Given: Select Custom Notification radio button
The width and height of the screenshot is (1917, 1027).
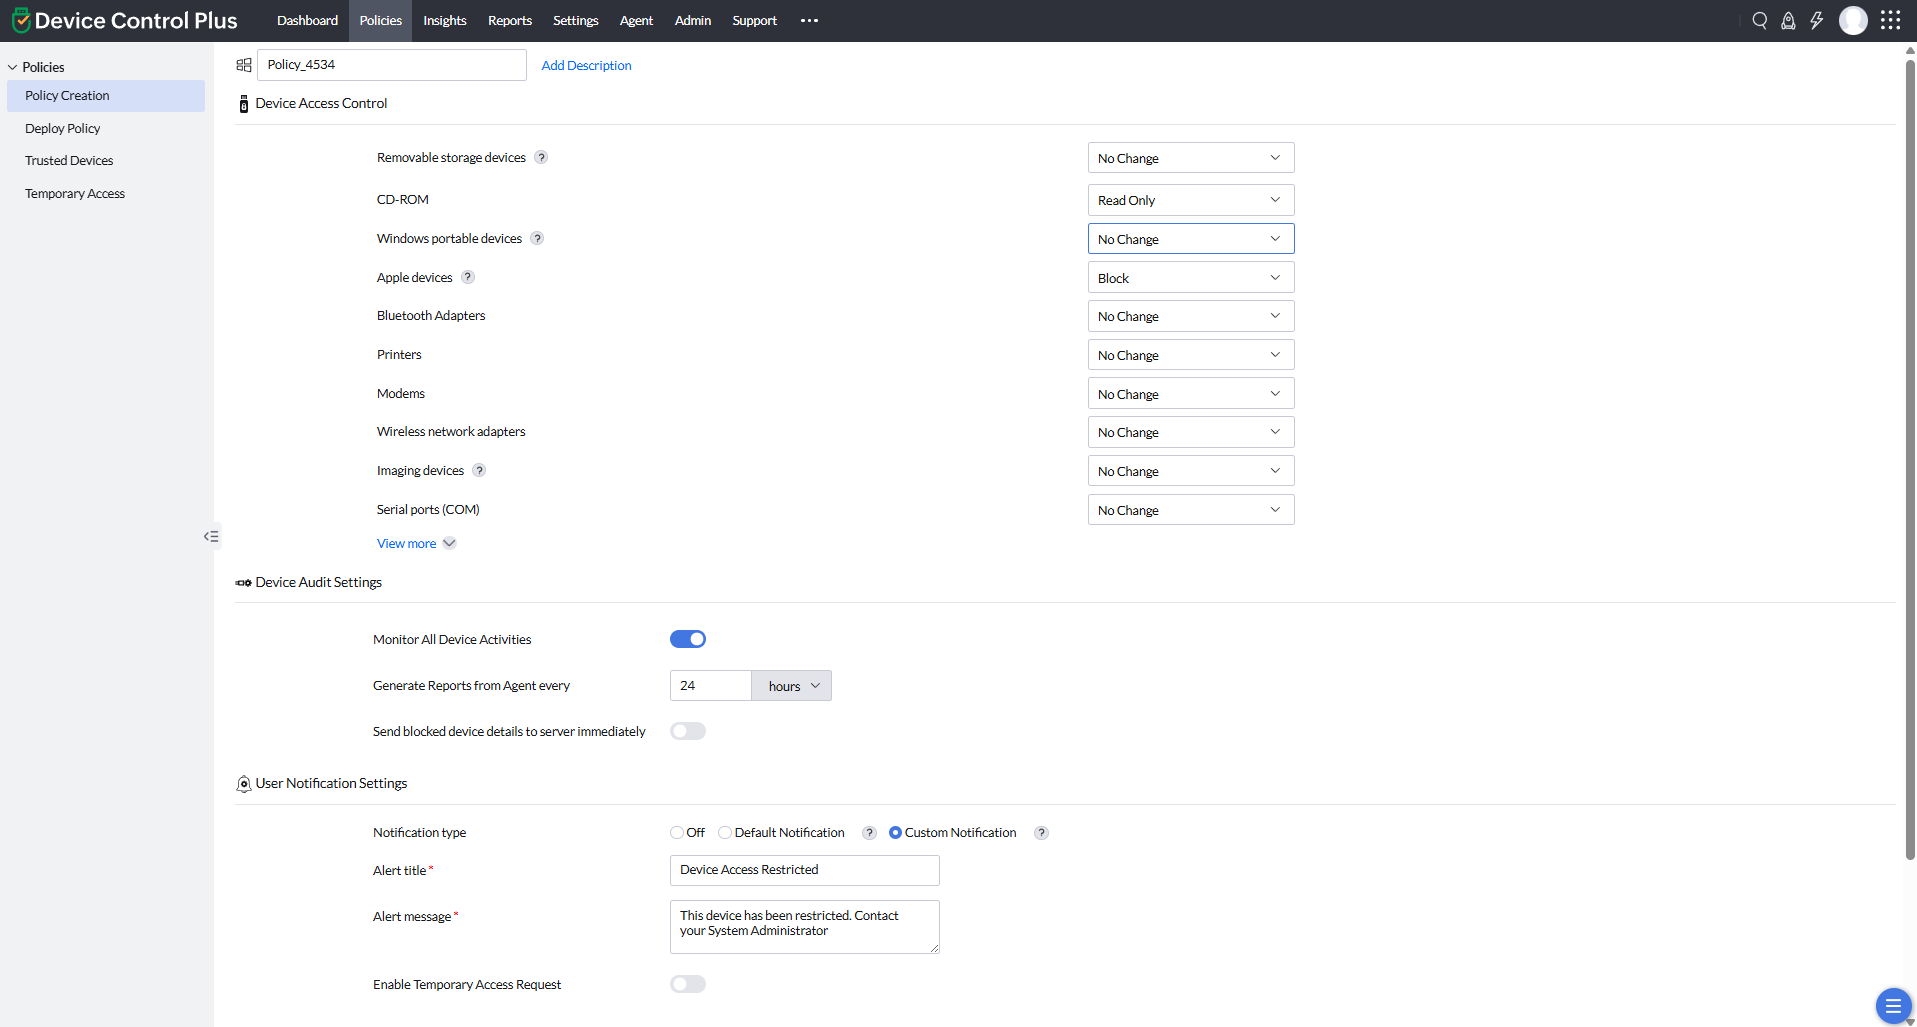Looking at the screenshot, I should pos(895,832).
